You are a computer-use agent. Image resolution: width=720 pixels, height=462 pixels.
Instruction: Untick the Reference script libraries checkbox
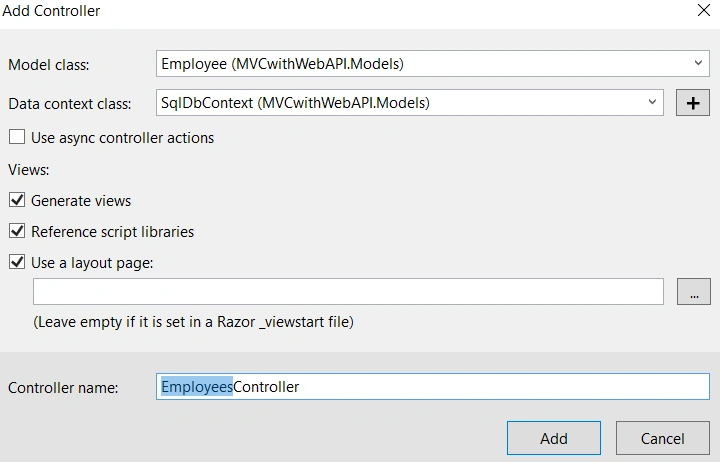point(17,231)
